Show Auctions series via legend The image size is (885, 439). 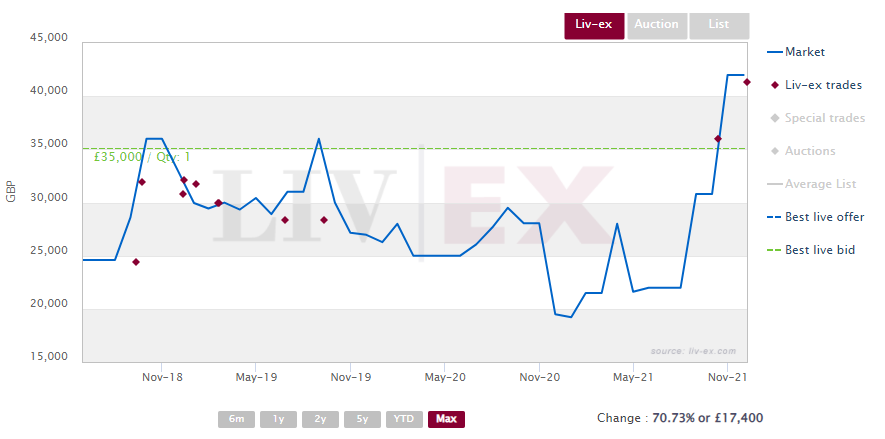tap(809, 151)
